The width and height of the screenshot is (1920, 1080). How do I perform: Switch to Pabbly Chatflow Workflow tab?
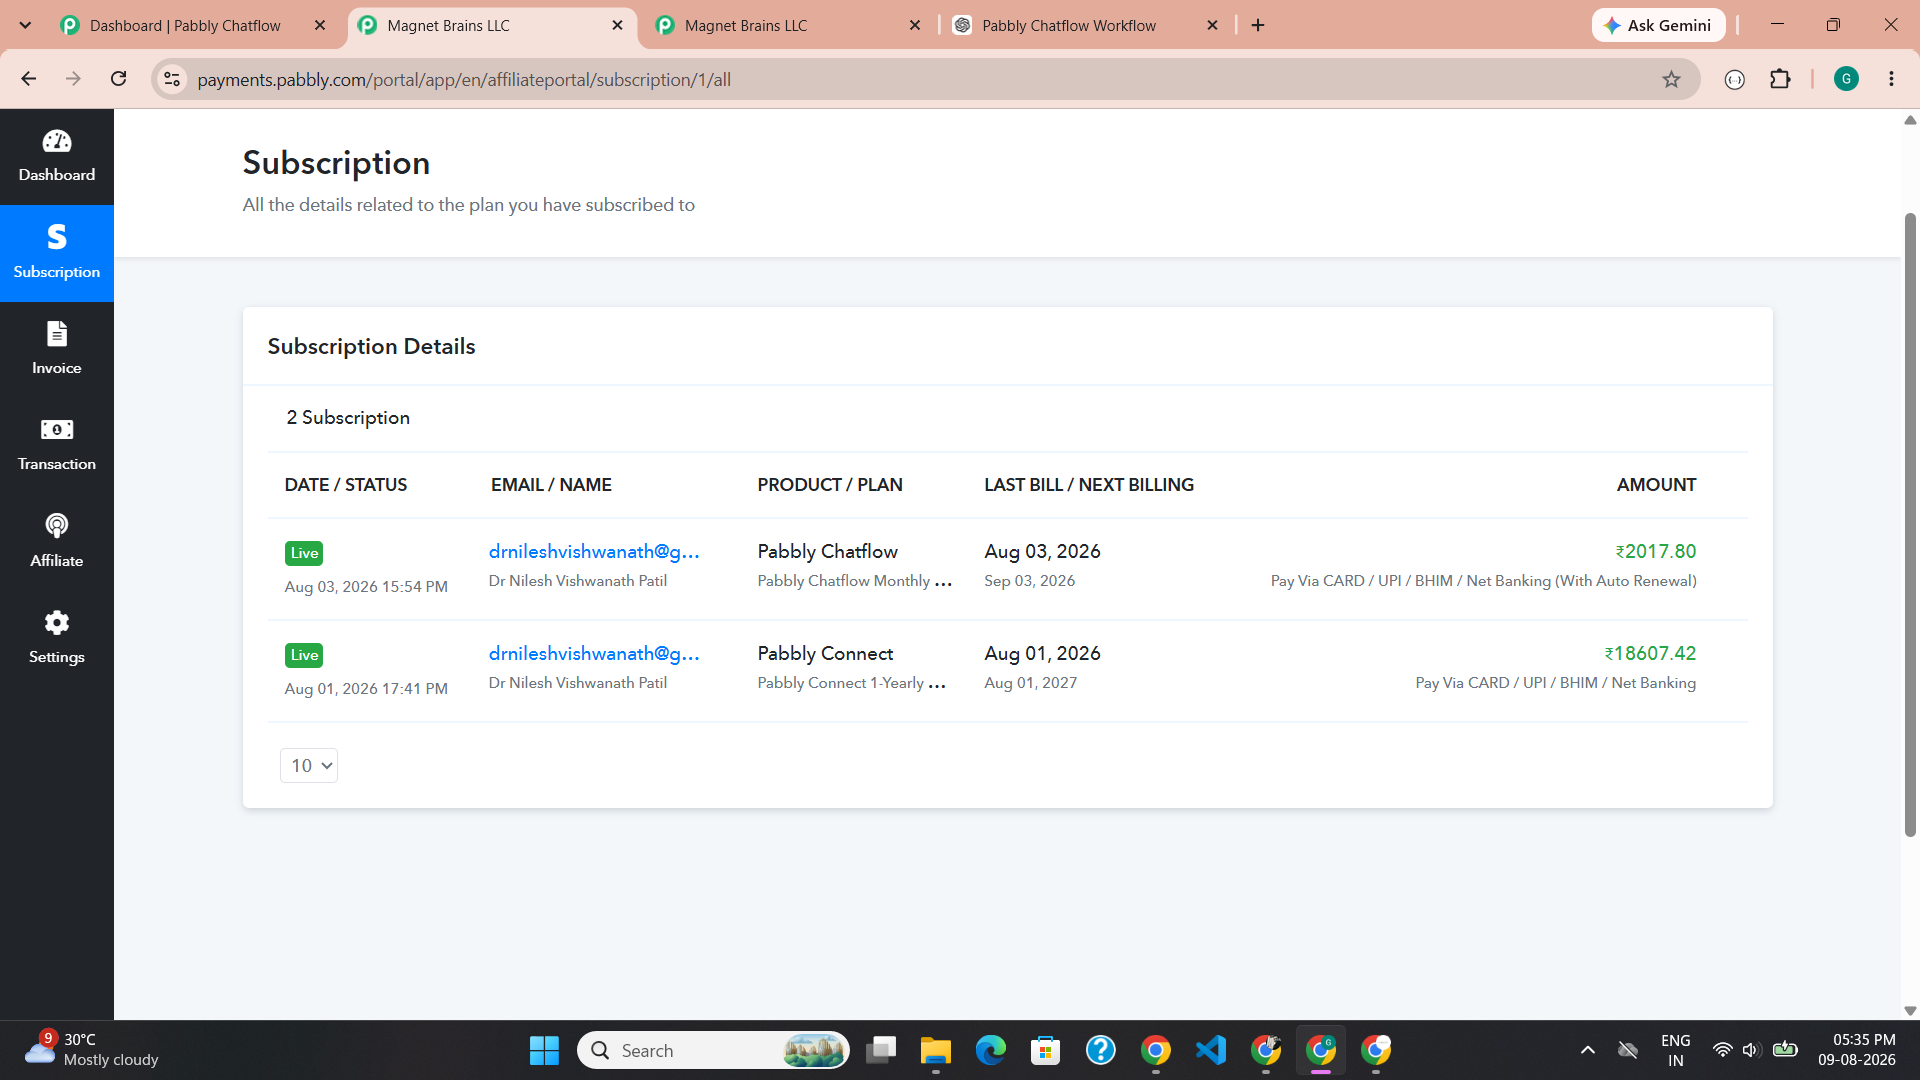(1068, 25)
